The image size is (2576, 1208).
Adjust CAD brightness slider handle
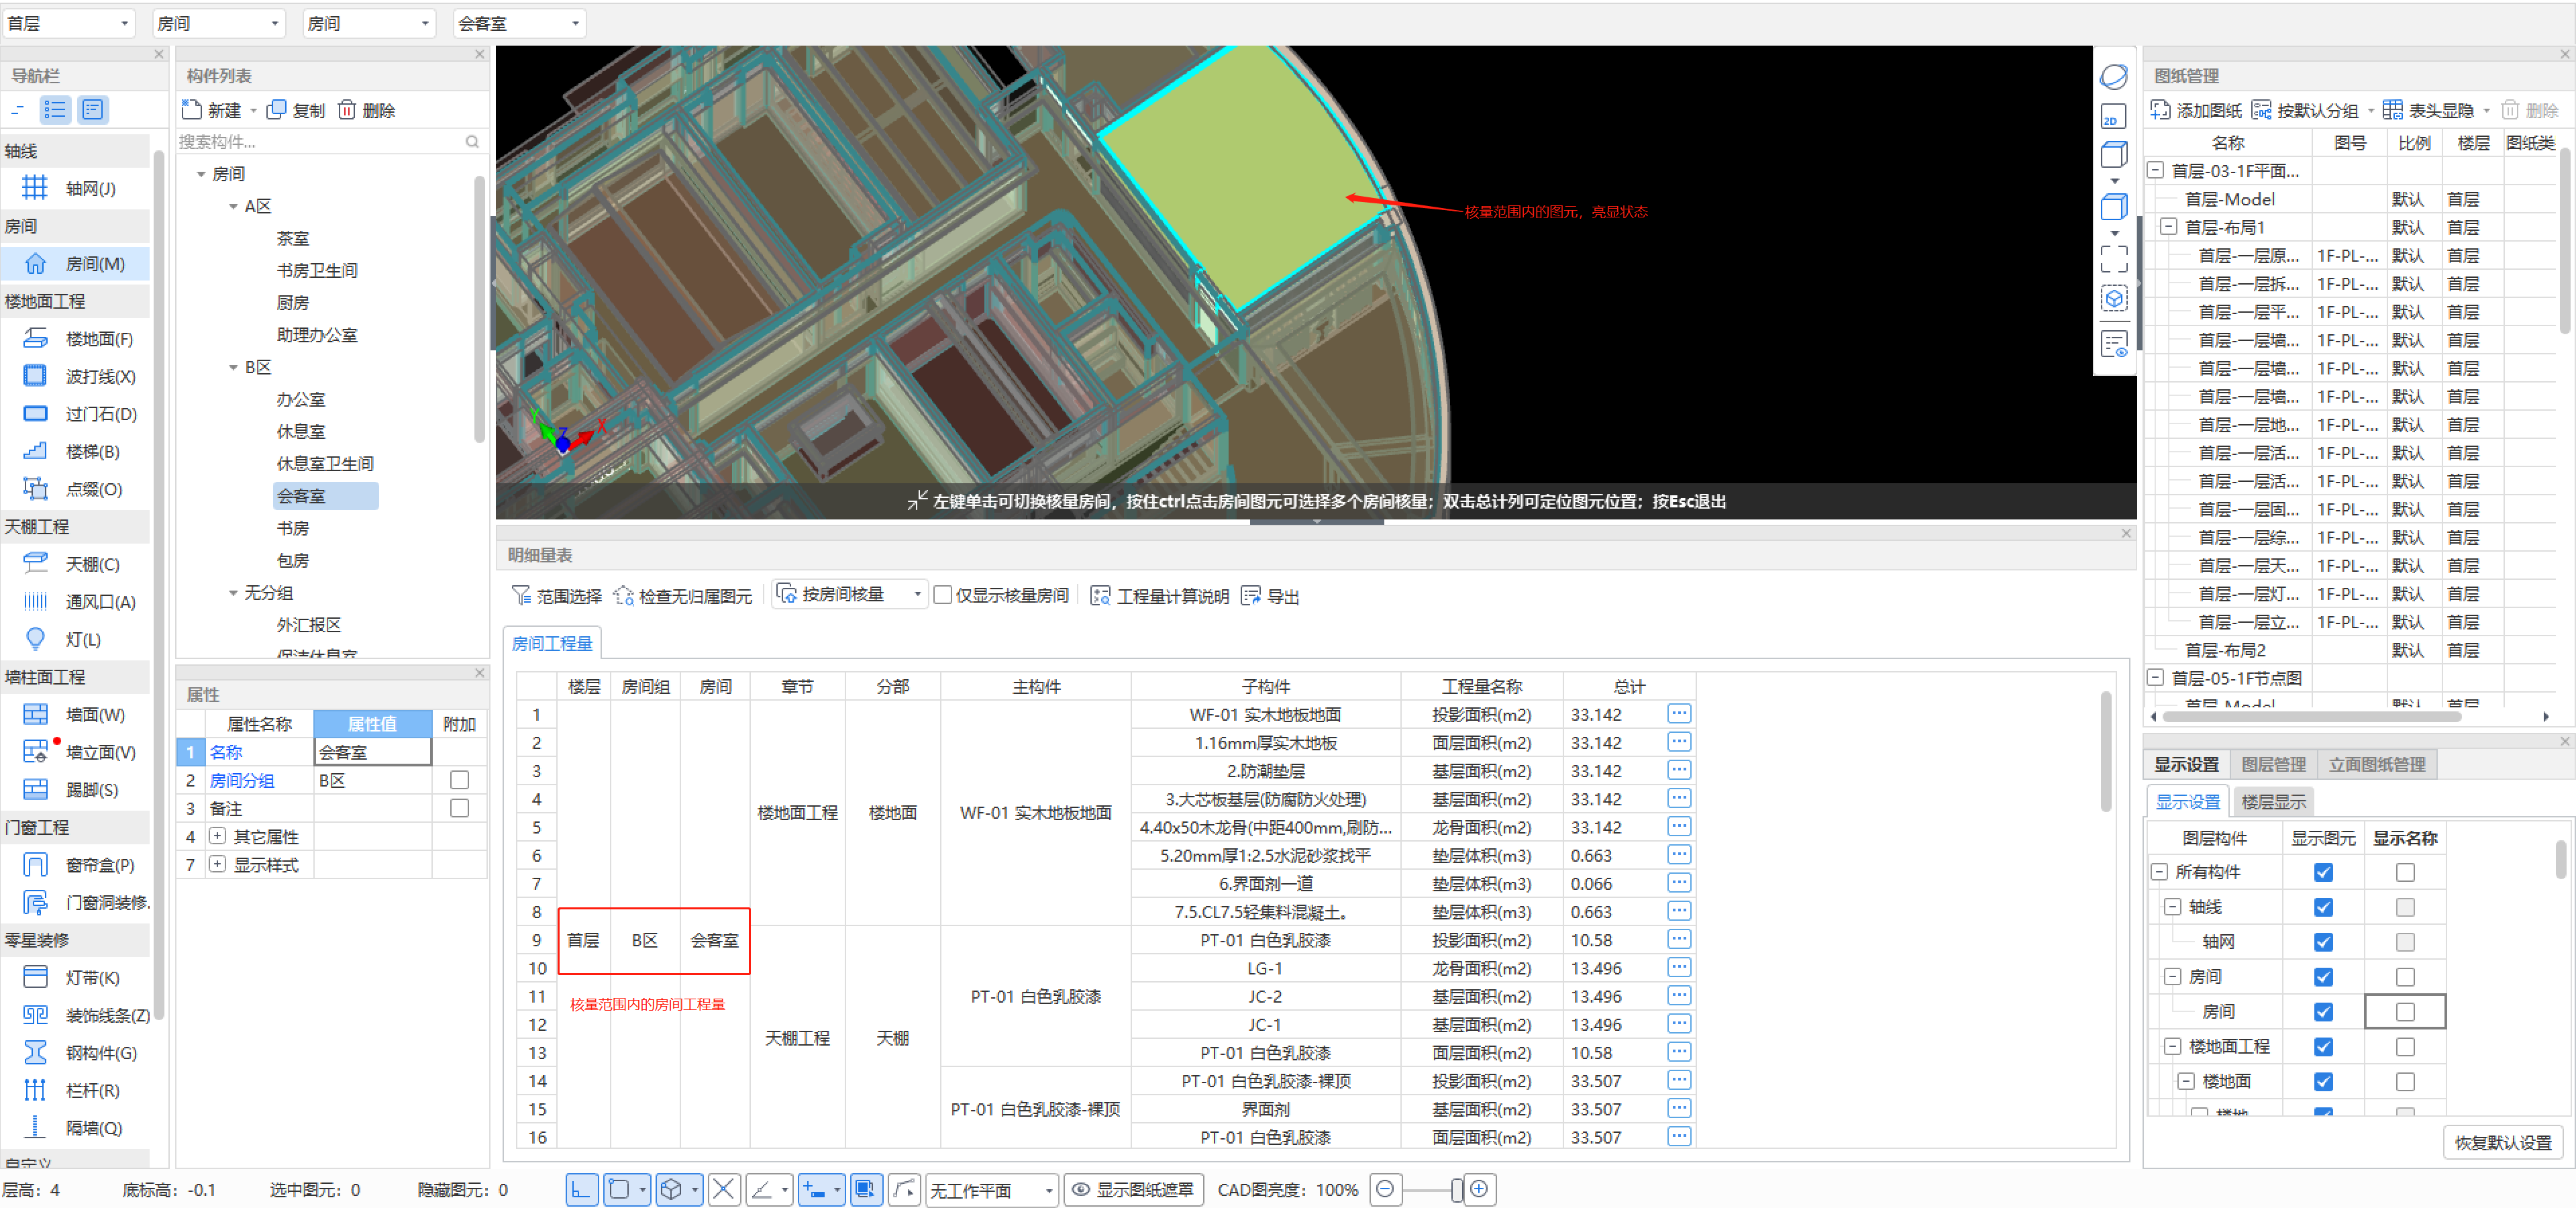click(x=1456, y=1189)
